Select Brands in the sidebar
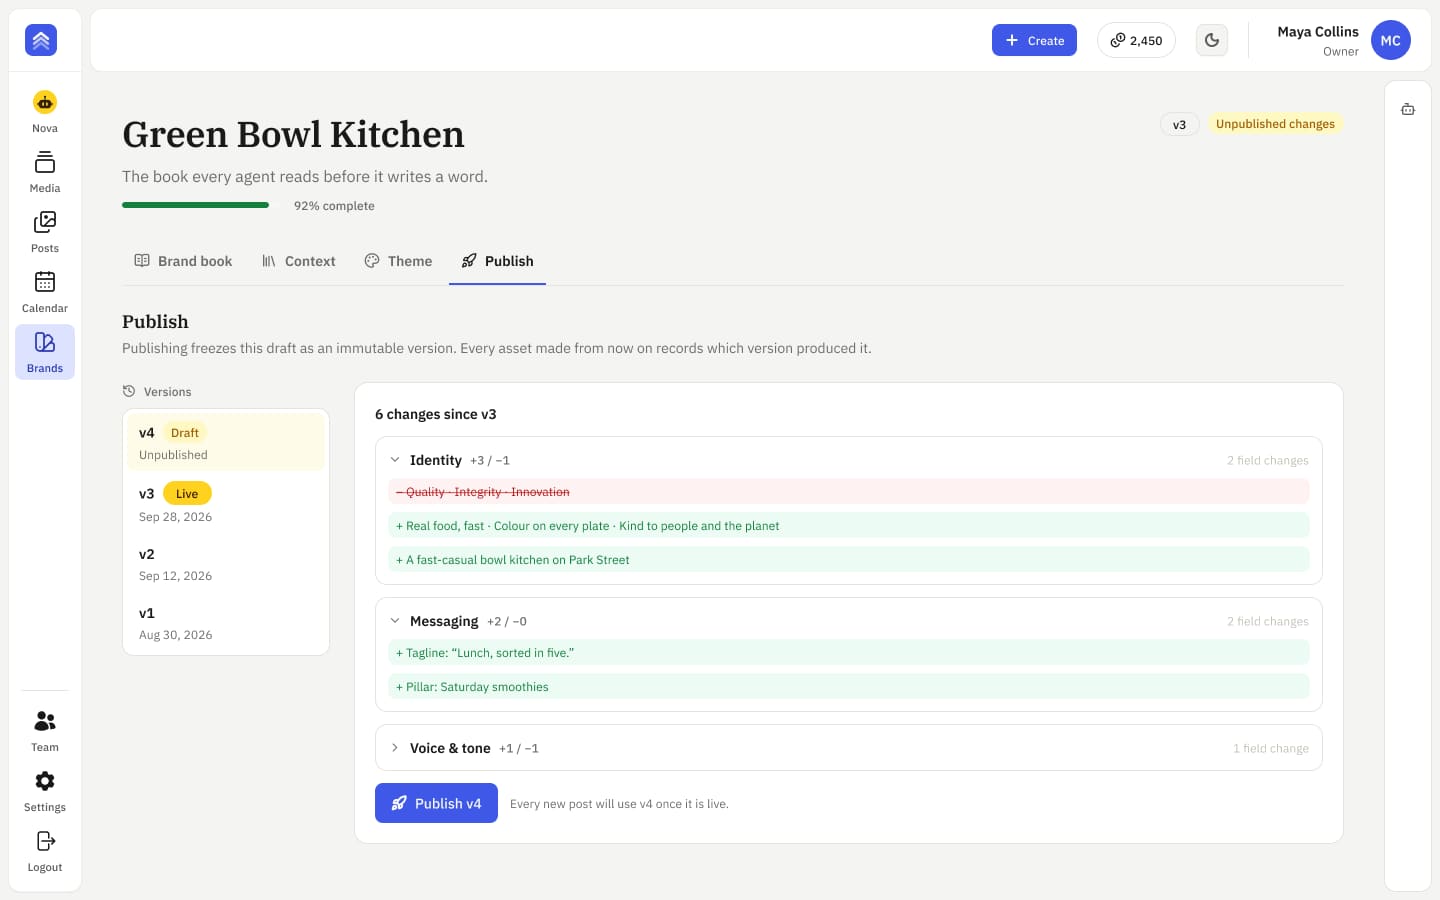This screenshot has width=1440, height=900. coord(45,352)
